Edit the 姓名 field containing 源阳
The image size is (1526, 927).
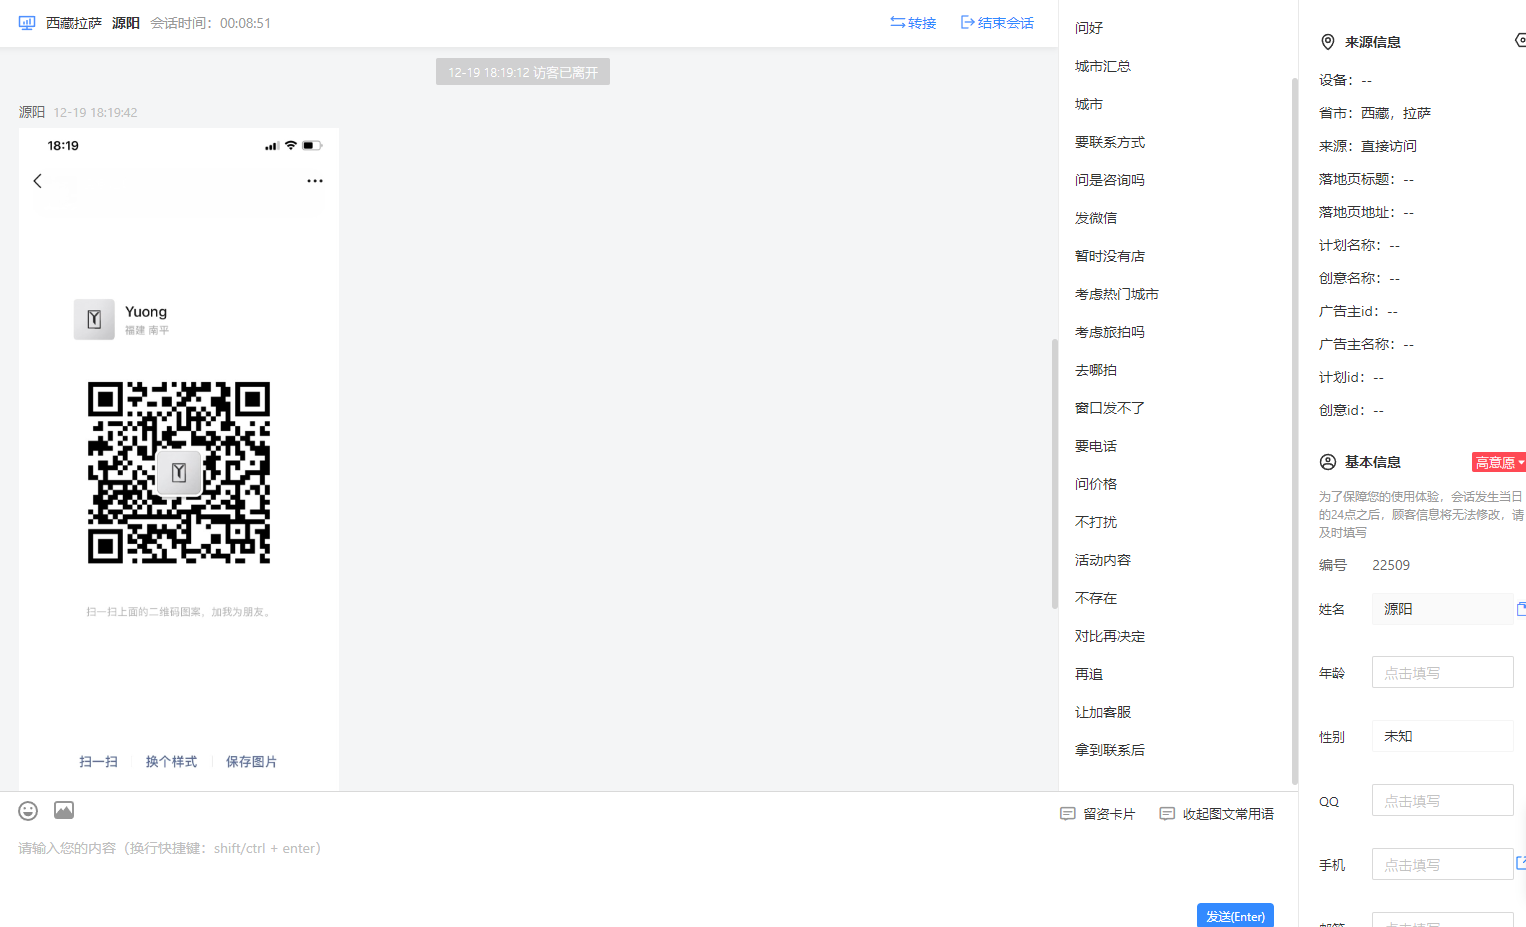click(1442, 609)
